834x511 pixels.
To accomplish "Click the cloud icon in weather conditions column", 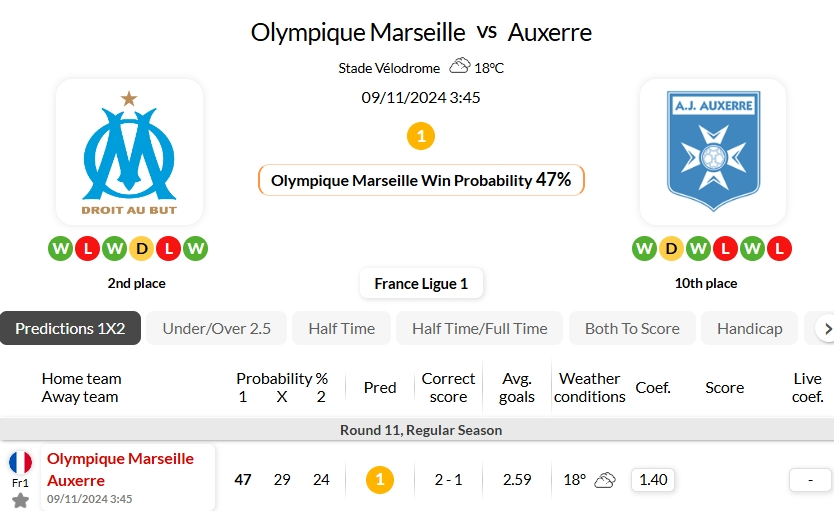I will tap(605, 480).
